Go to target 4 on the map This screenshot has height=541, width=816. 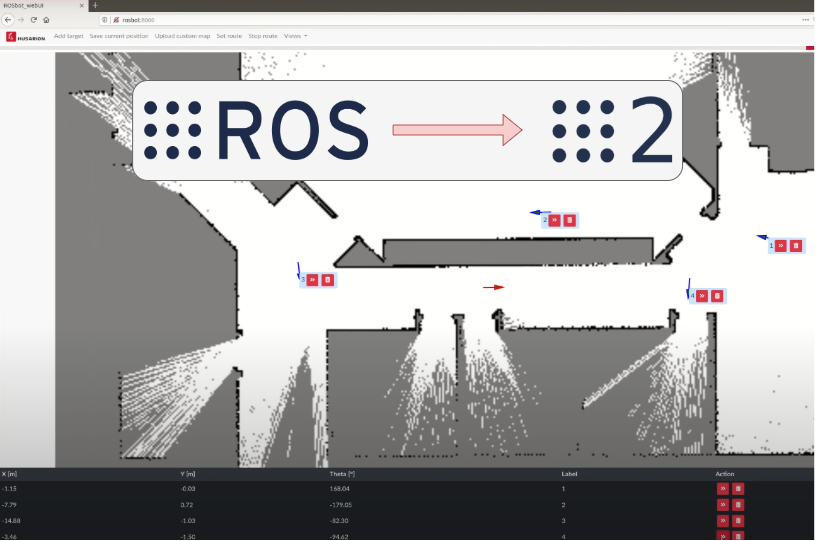tap(702, 296)
